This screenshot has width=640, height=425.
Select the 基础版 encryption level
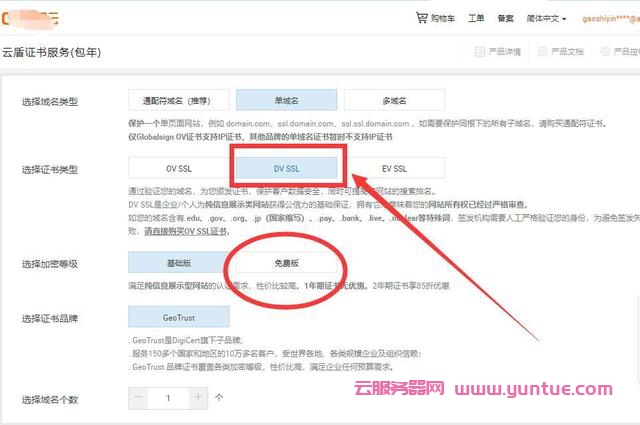(x=178, y=263)
